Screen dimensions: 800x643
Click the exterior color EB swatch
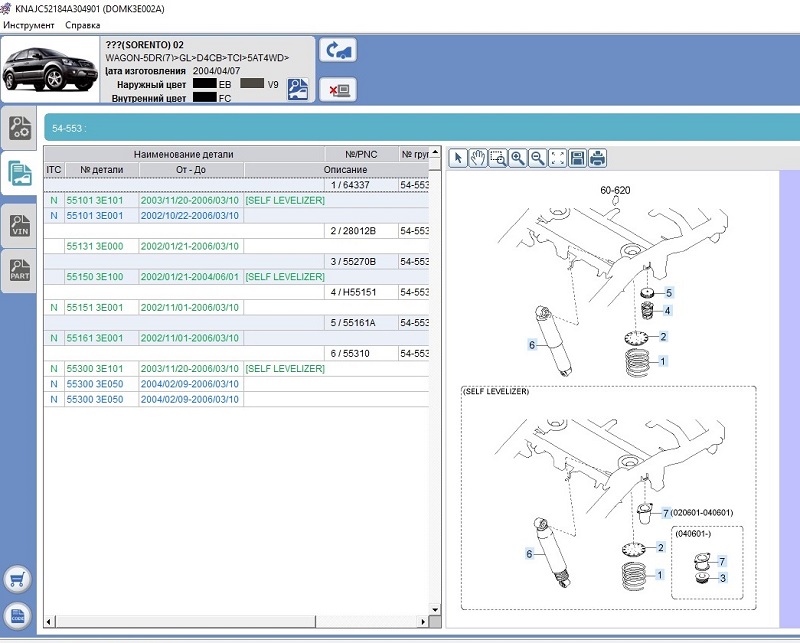pos(205,85)
